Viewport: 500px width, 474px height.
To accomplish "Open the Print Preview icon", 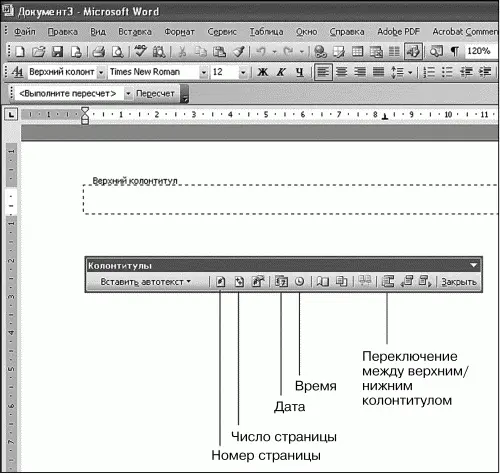I will tap(118, 52).
